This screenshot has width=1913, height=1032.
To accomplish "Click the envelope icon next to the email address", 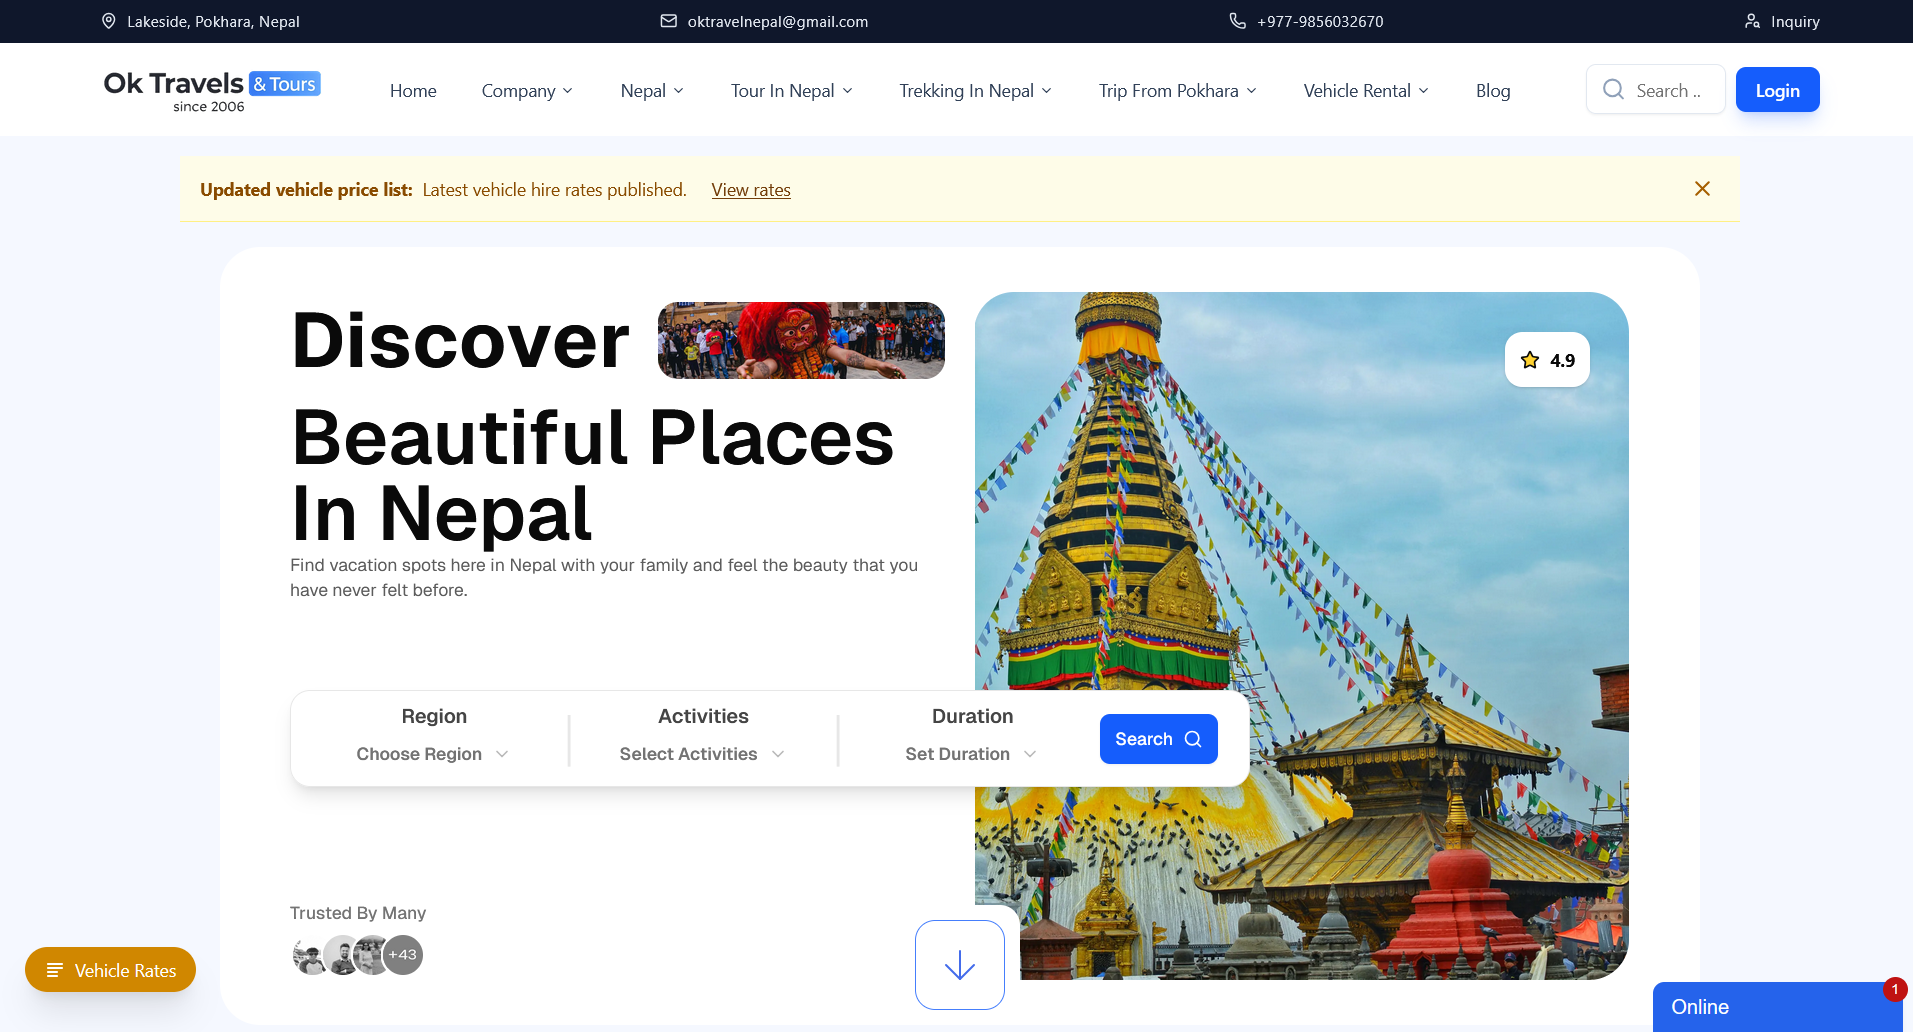I will pyautogui.click(x=666, y=21).
